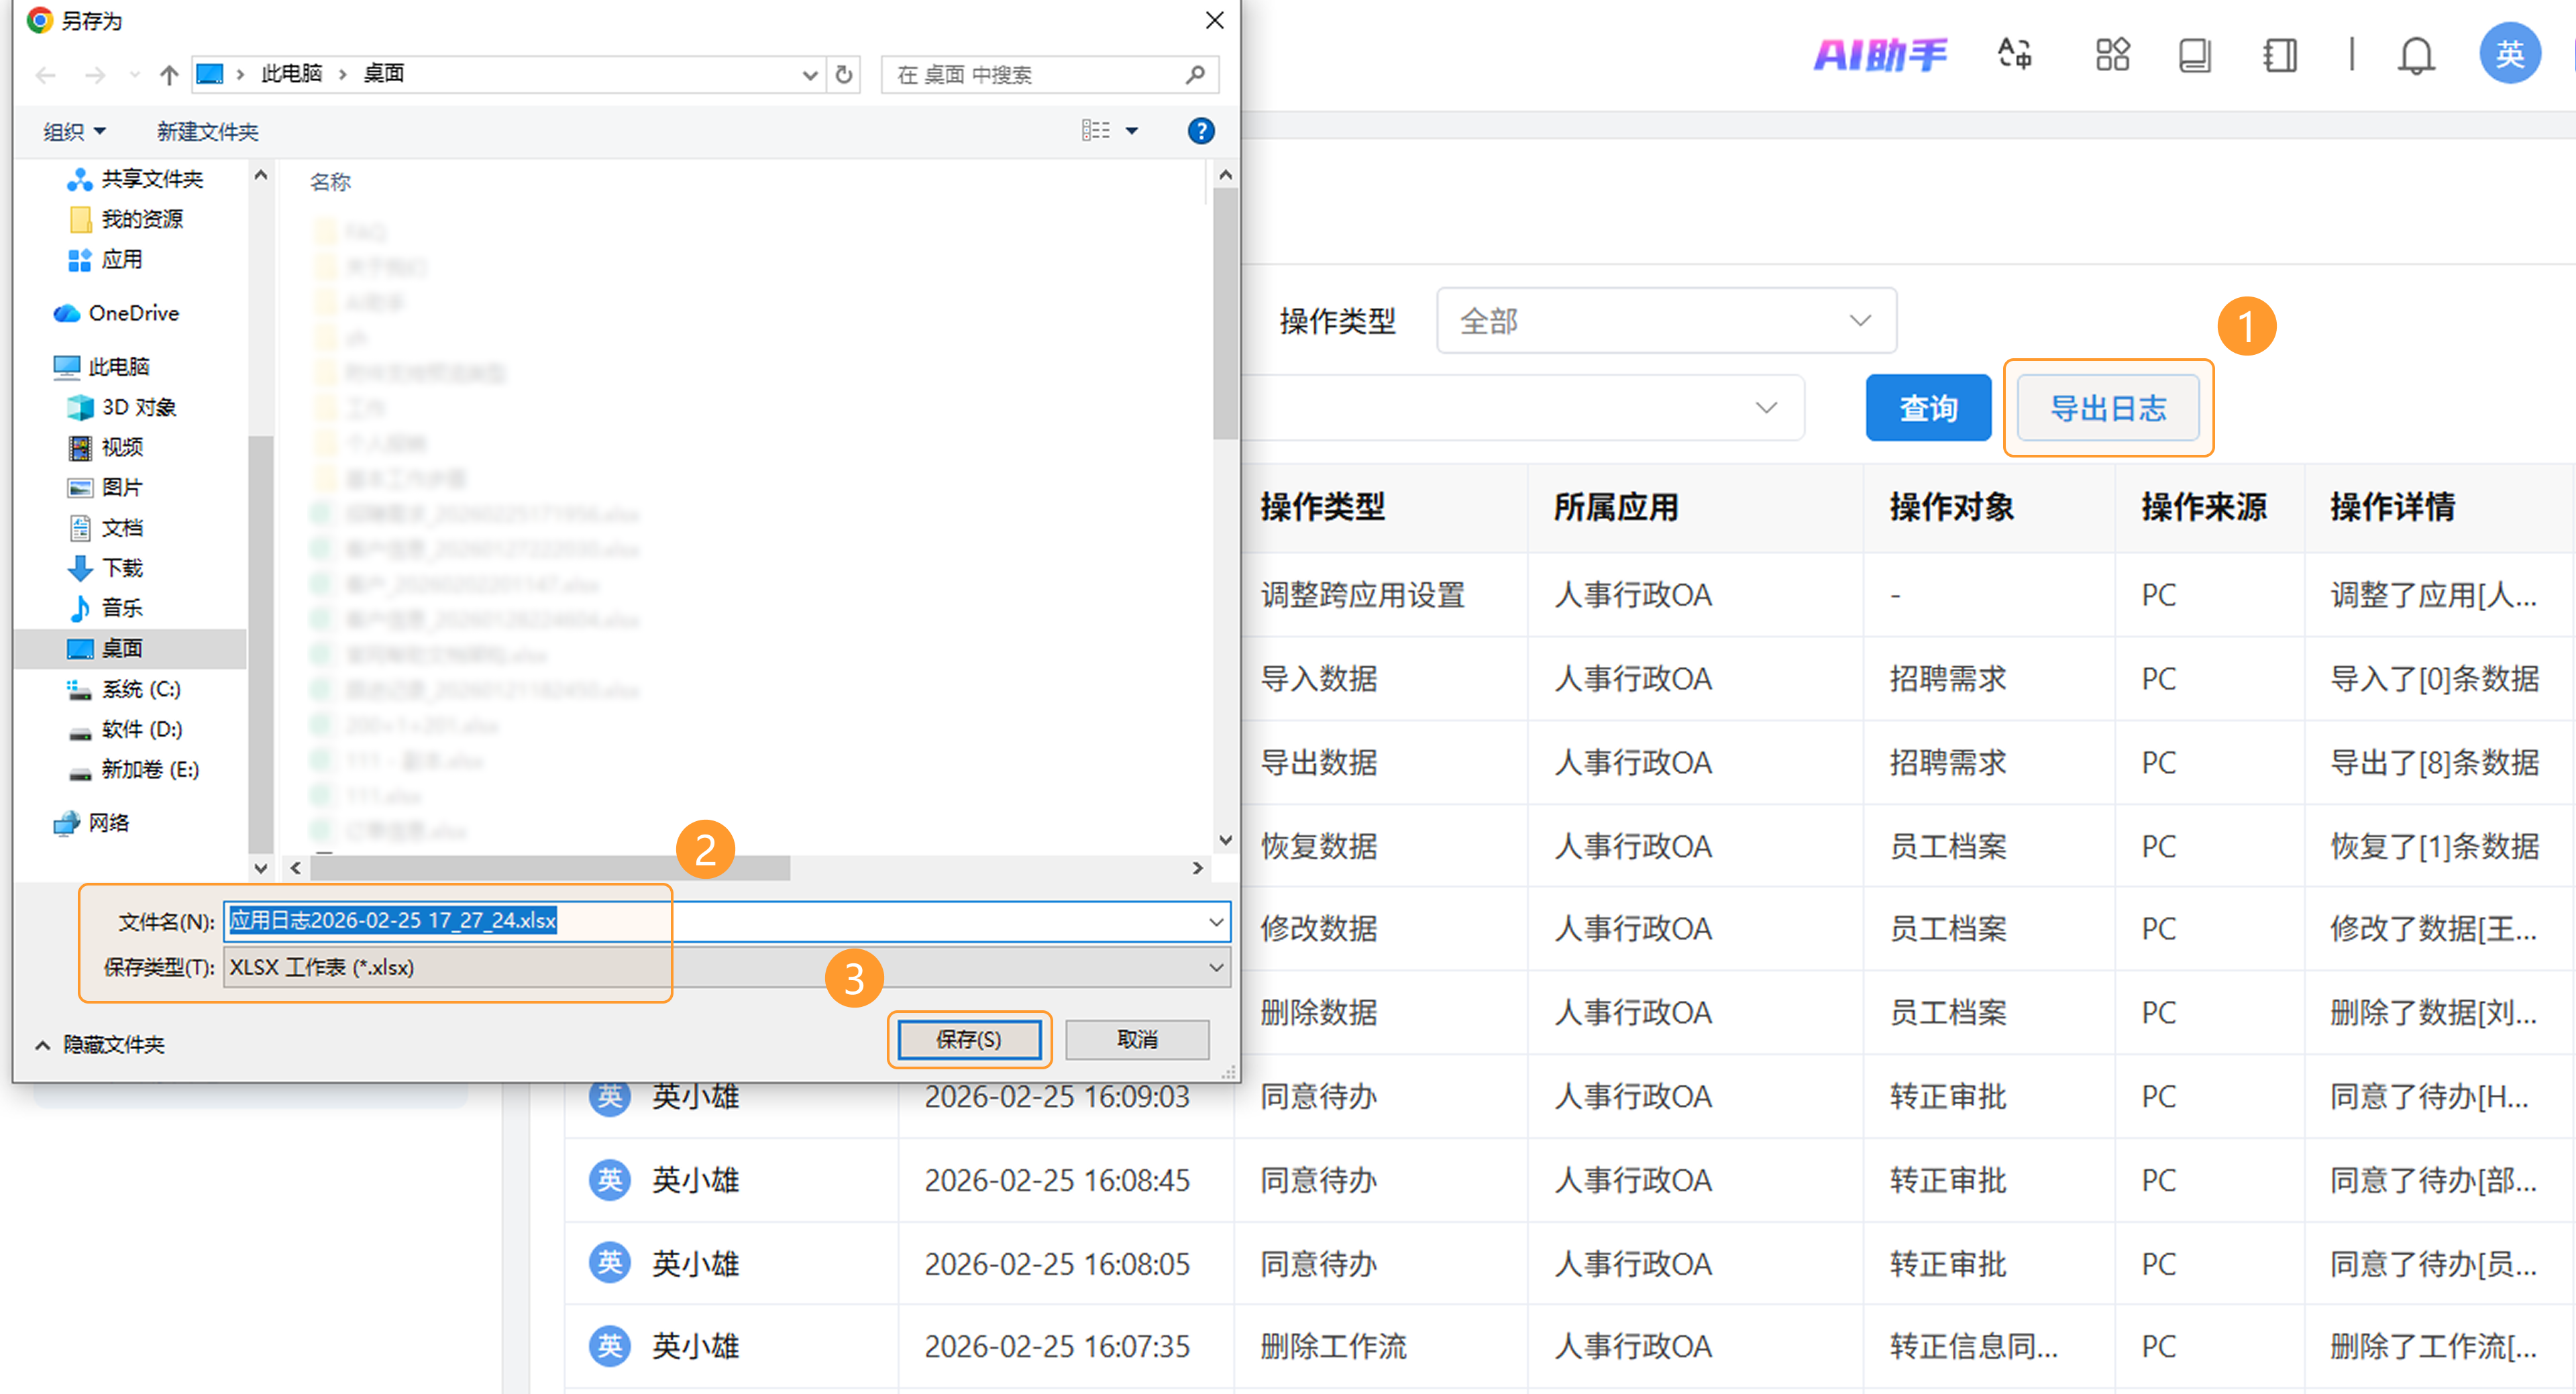Click the 保存 button
Image resolution: width=2576 pixels, height=1394 pixels.
[968, 1040]
